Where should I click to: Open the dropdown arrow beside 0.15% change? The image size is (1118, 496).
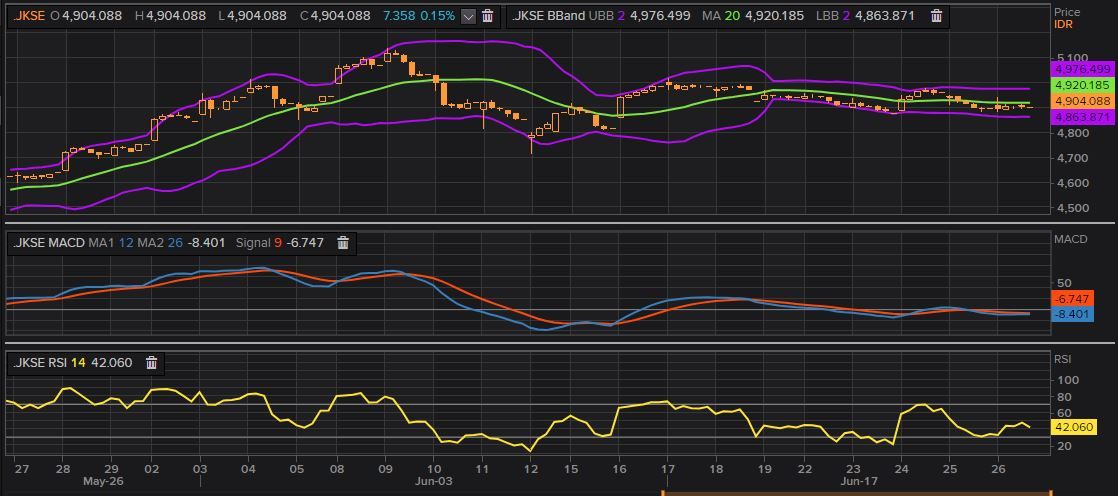point(468,16)
